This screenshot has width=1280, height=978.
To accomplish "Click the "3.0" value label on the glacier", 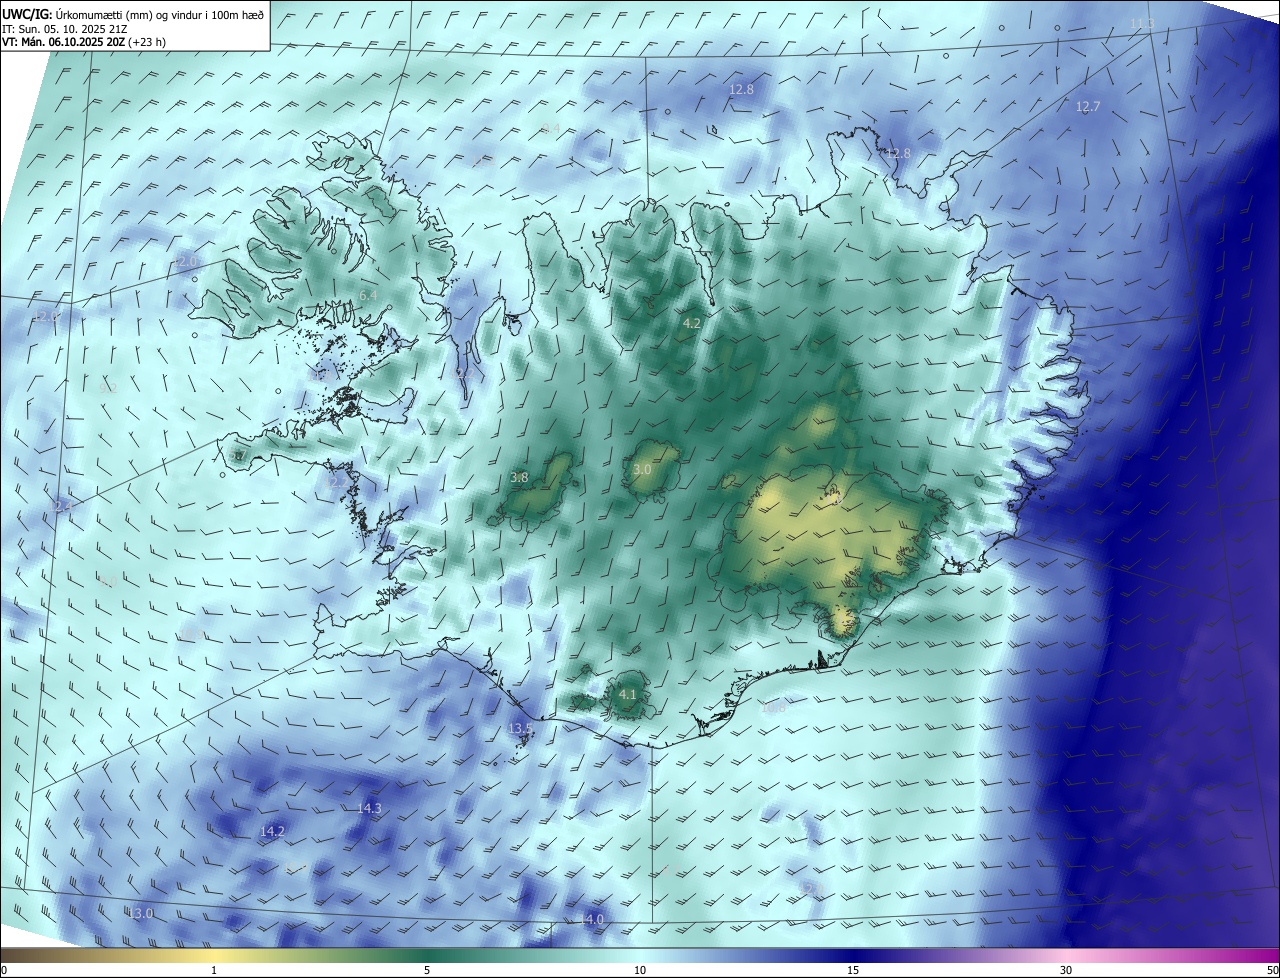I will click(643, 469).
